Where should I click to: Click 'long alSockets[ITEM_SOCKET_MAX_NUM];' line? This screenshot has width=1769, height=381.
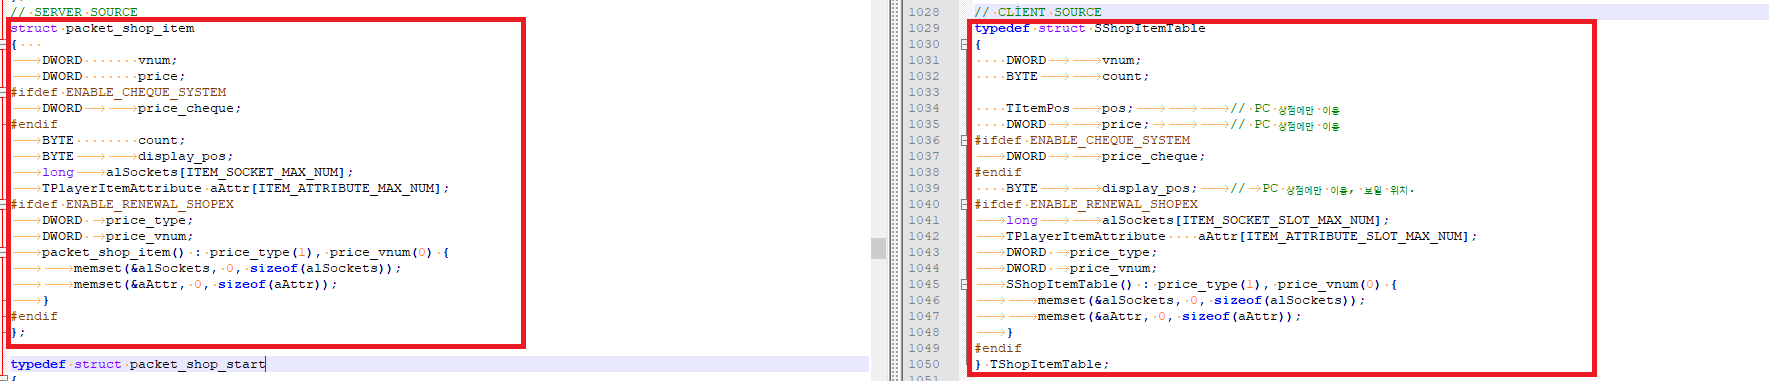(x=198, y=172)
